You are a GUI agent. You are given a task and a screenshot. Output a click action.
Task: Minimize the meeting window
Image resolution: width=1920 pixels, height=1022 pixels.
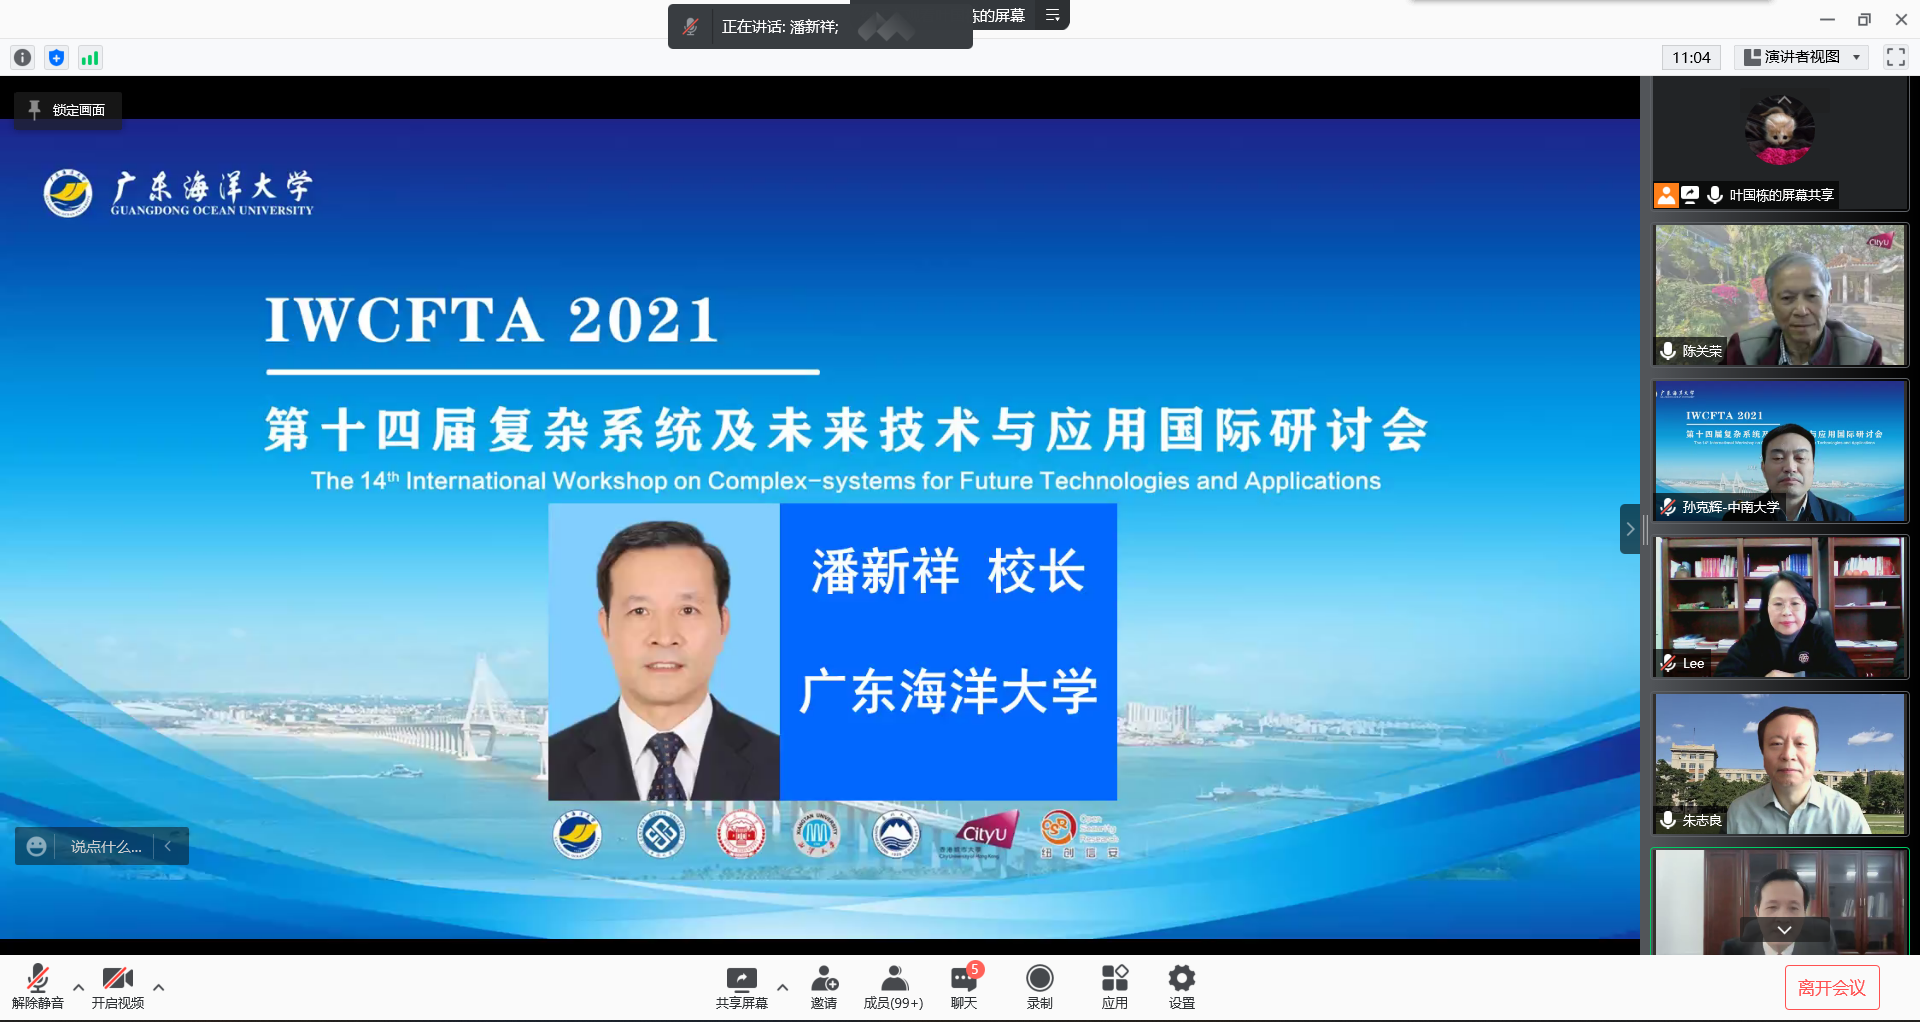(1827, 19)
